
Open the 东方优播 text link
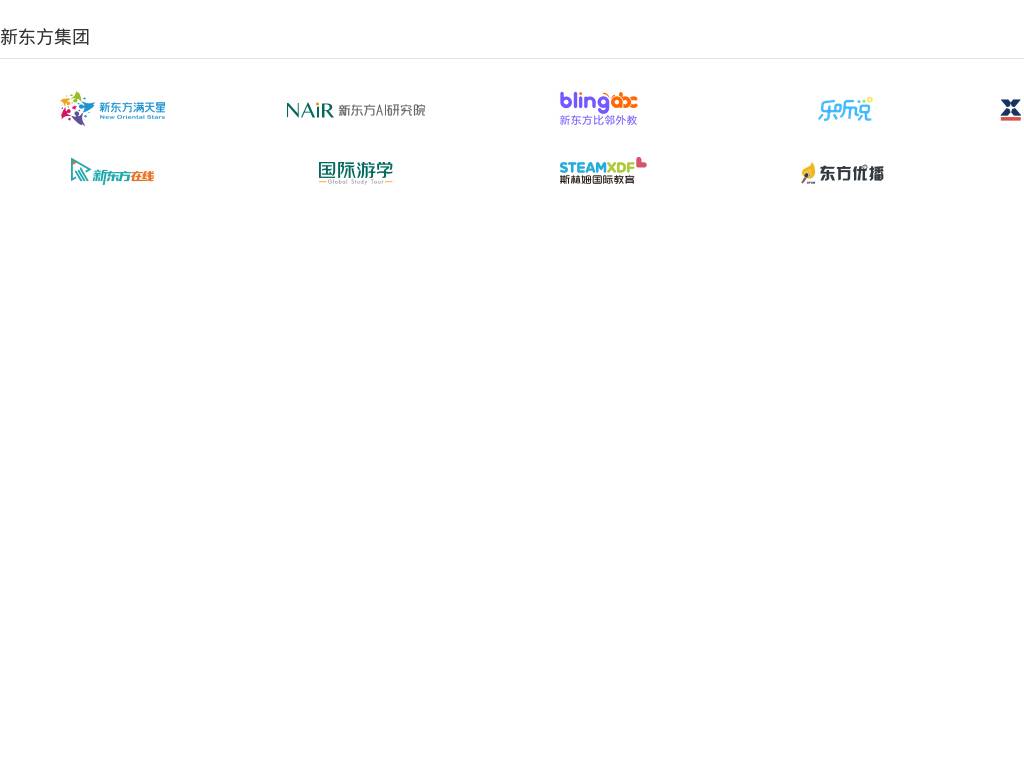[x=852, y=173]
